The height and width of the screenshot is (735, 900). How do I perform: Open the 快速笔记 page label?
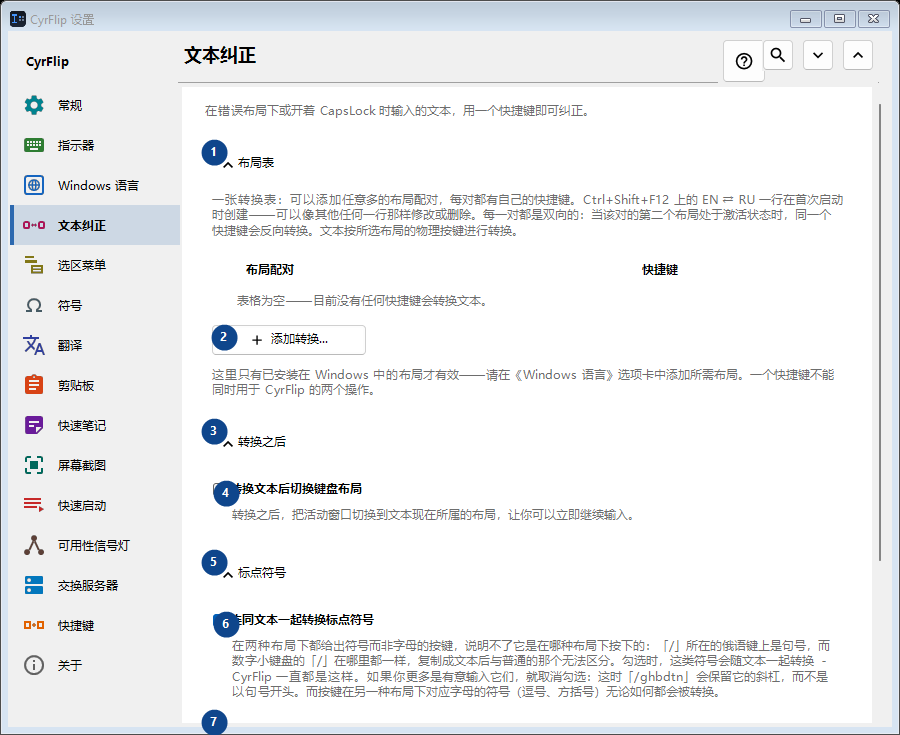(x=82, y=425)
